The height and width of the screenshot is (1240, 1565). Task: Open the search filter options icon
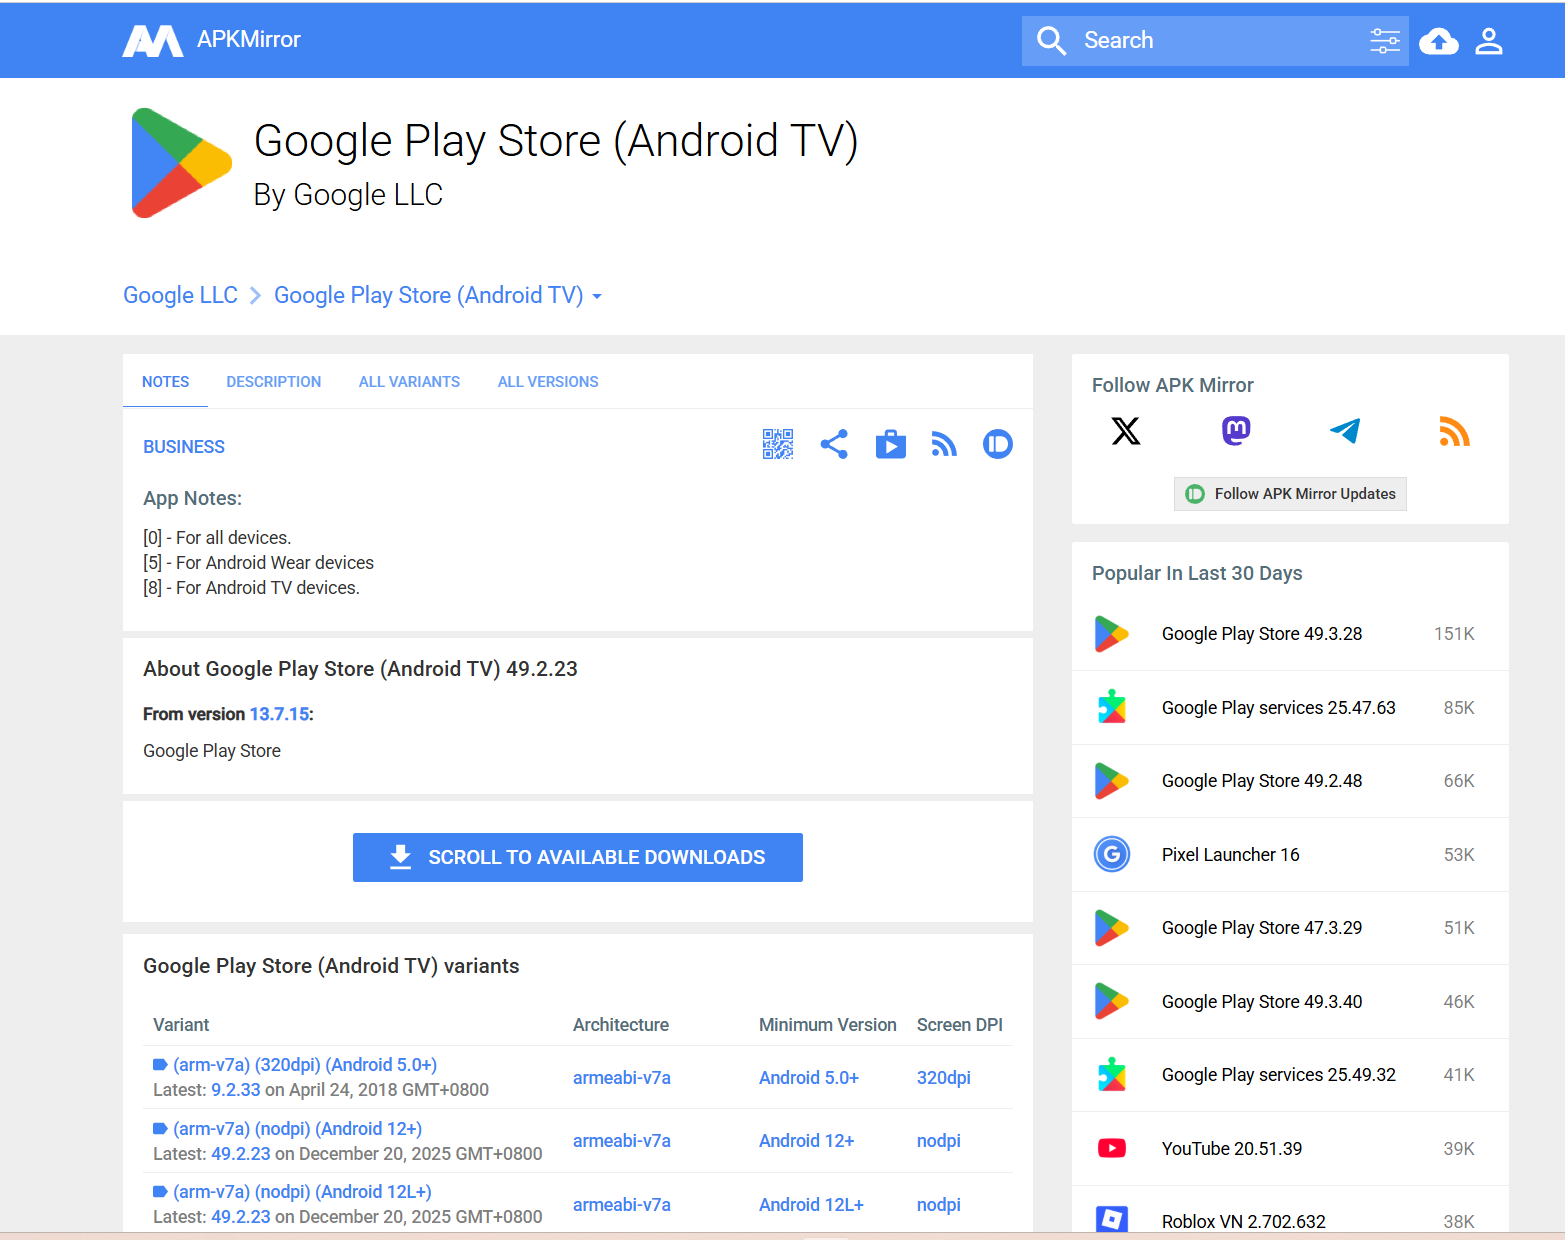click(1384, 41)
